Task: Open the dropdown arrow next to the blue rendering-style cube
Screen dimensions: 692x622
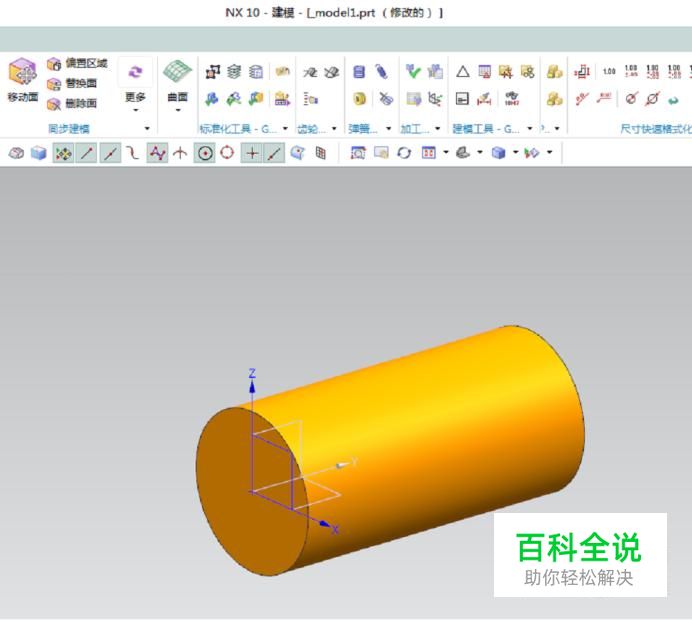Action: [515, 152]
